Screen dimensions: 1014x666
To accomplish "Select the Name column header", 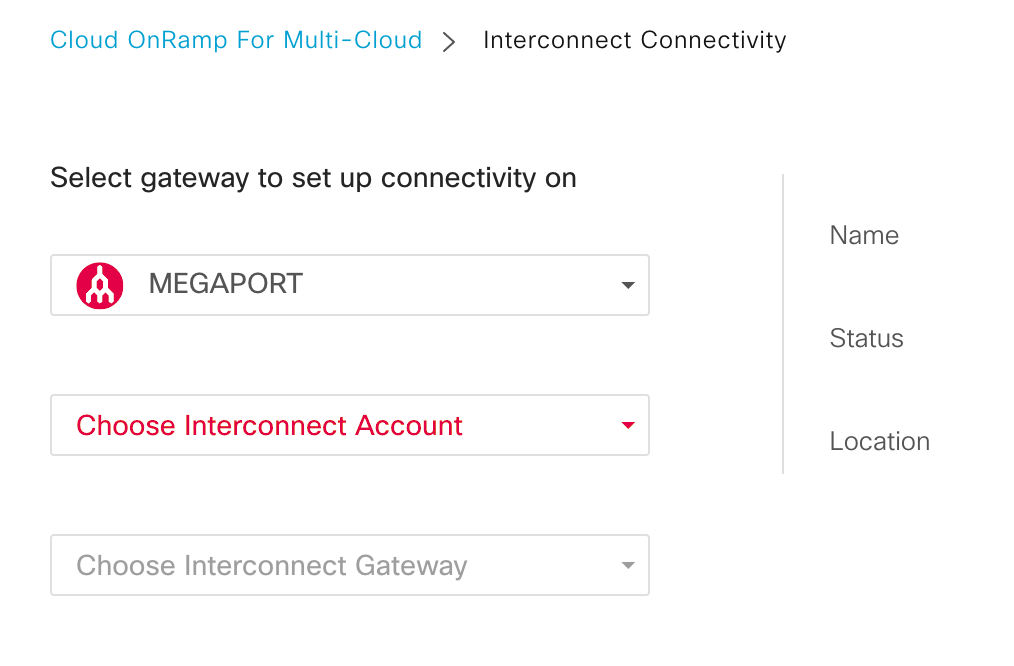I will point(863,235).
